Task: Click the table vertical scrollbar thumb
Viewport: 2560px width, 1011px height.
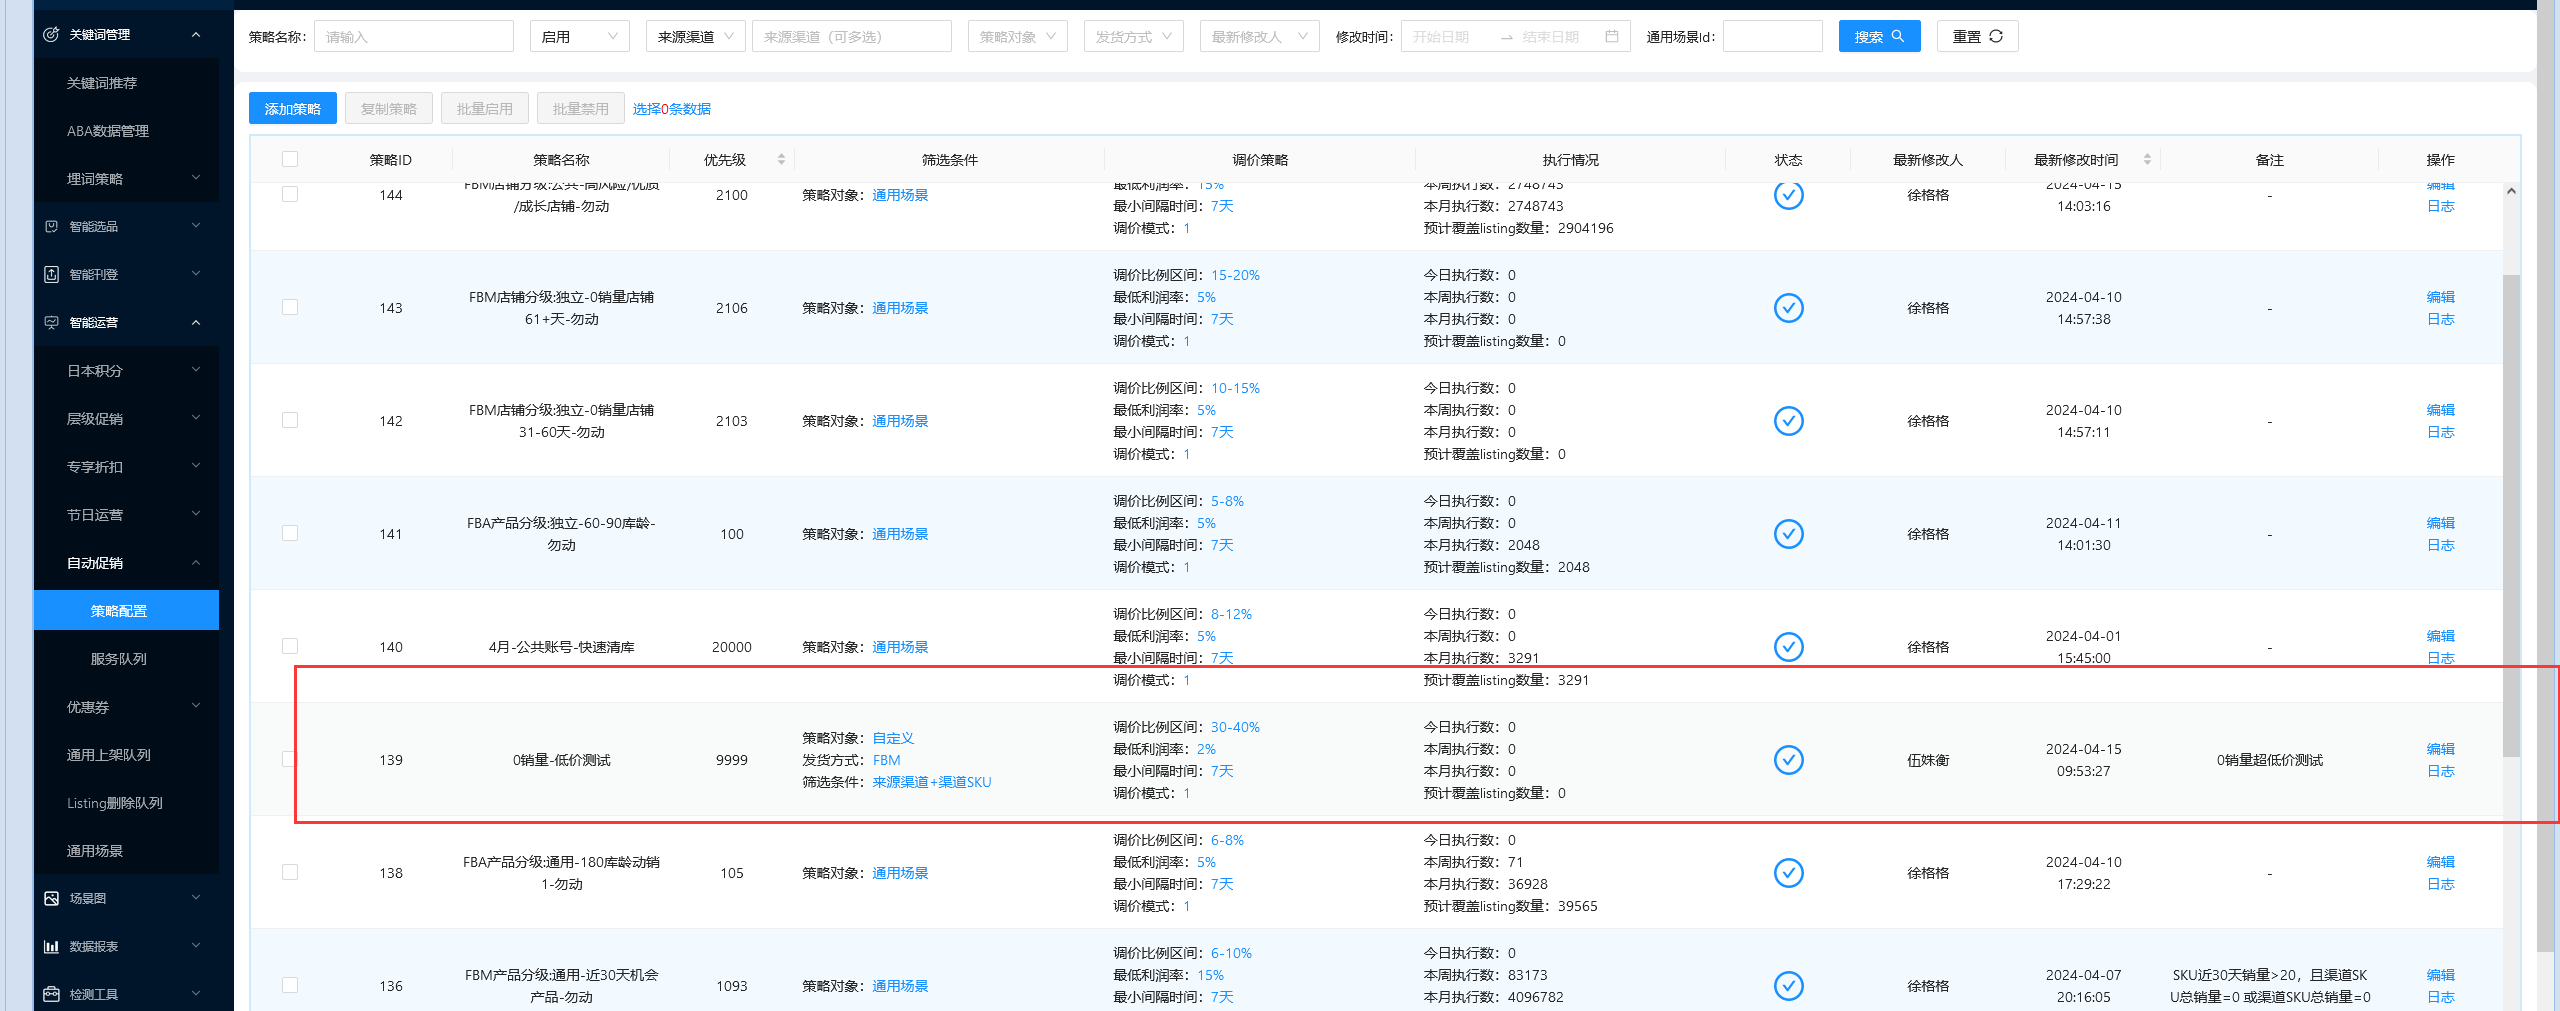Action: click(x=2511, y=515)
